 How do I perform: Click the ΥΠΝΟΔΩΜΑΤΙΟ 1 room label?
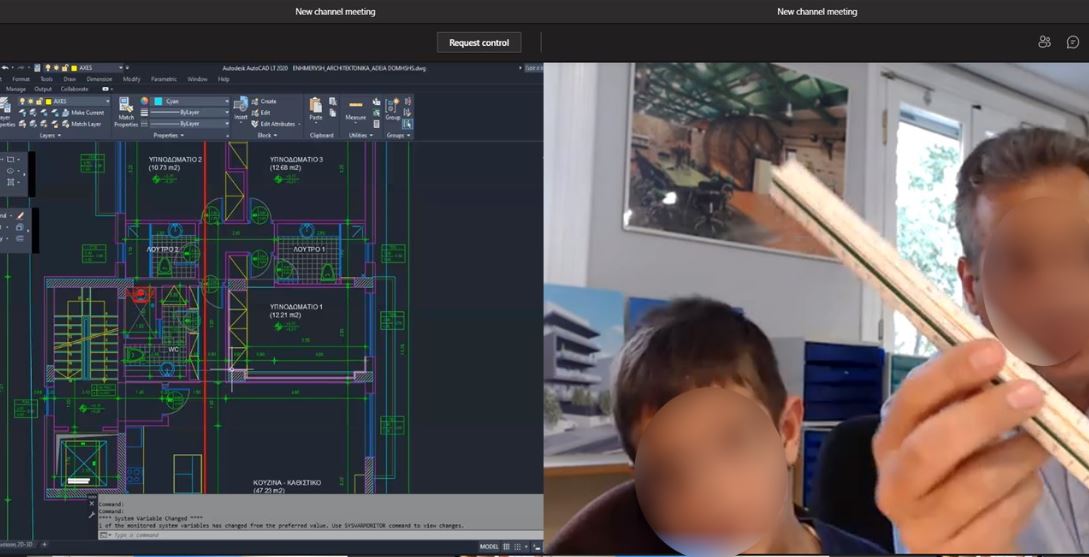(x=297, y=306)
